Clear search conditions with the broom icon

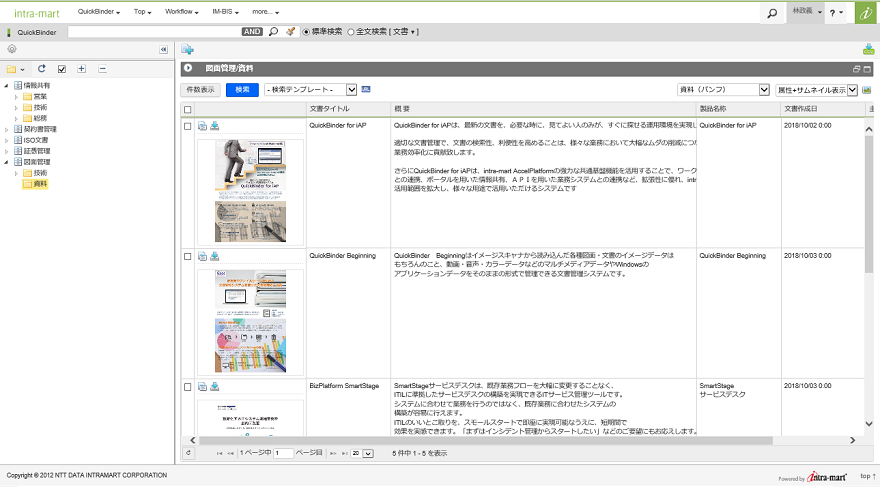pyautogui.click(x=290, y=31)
